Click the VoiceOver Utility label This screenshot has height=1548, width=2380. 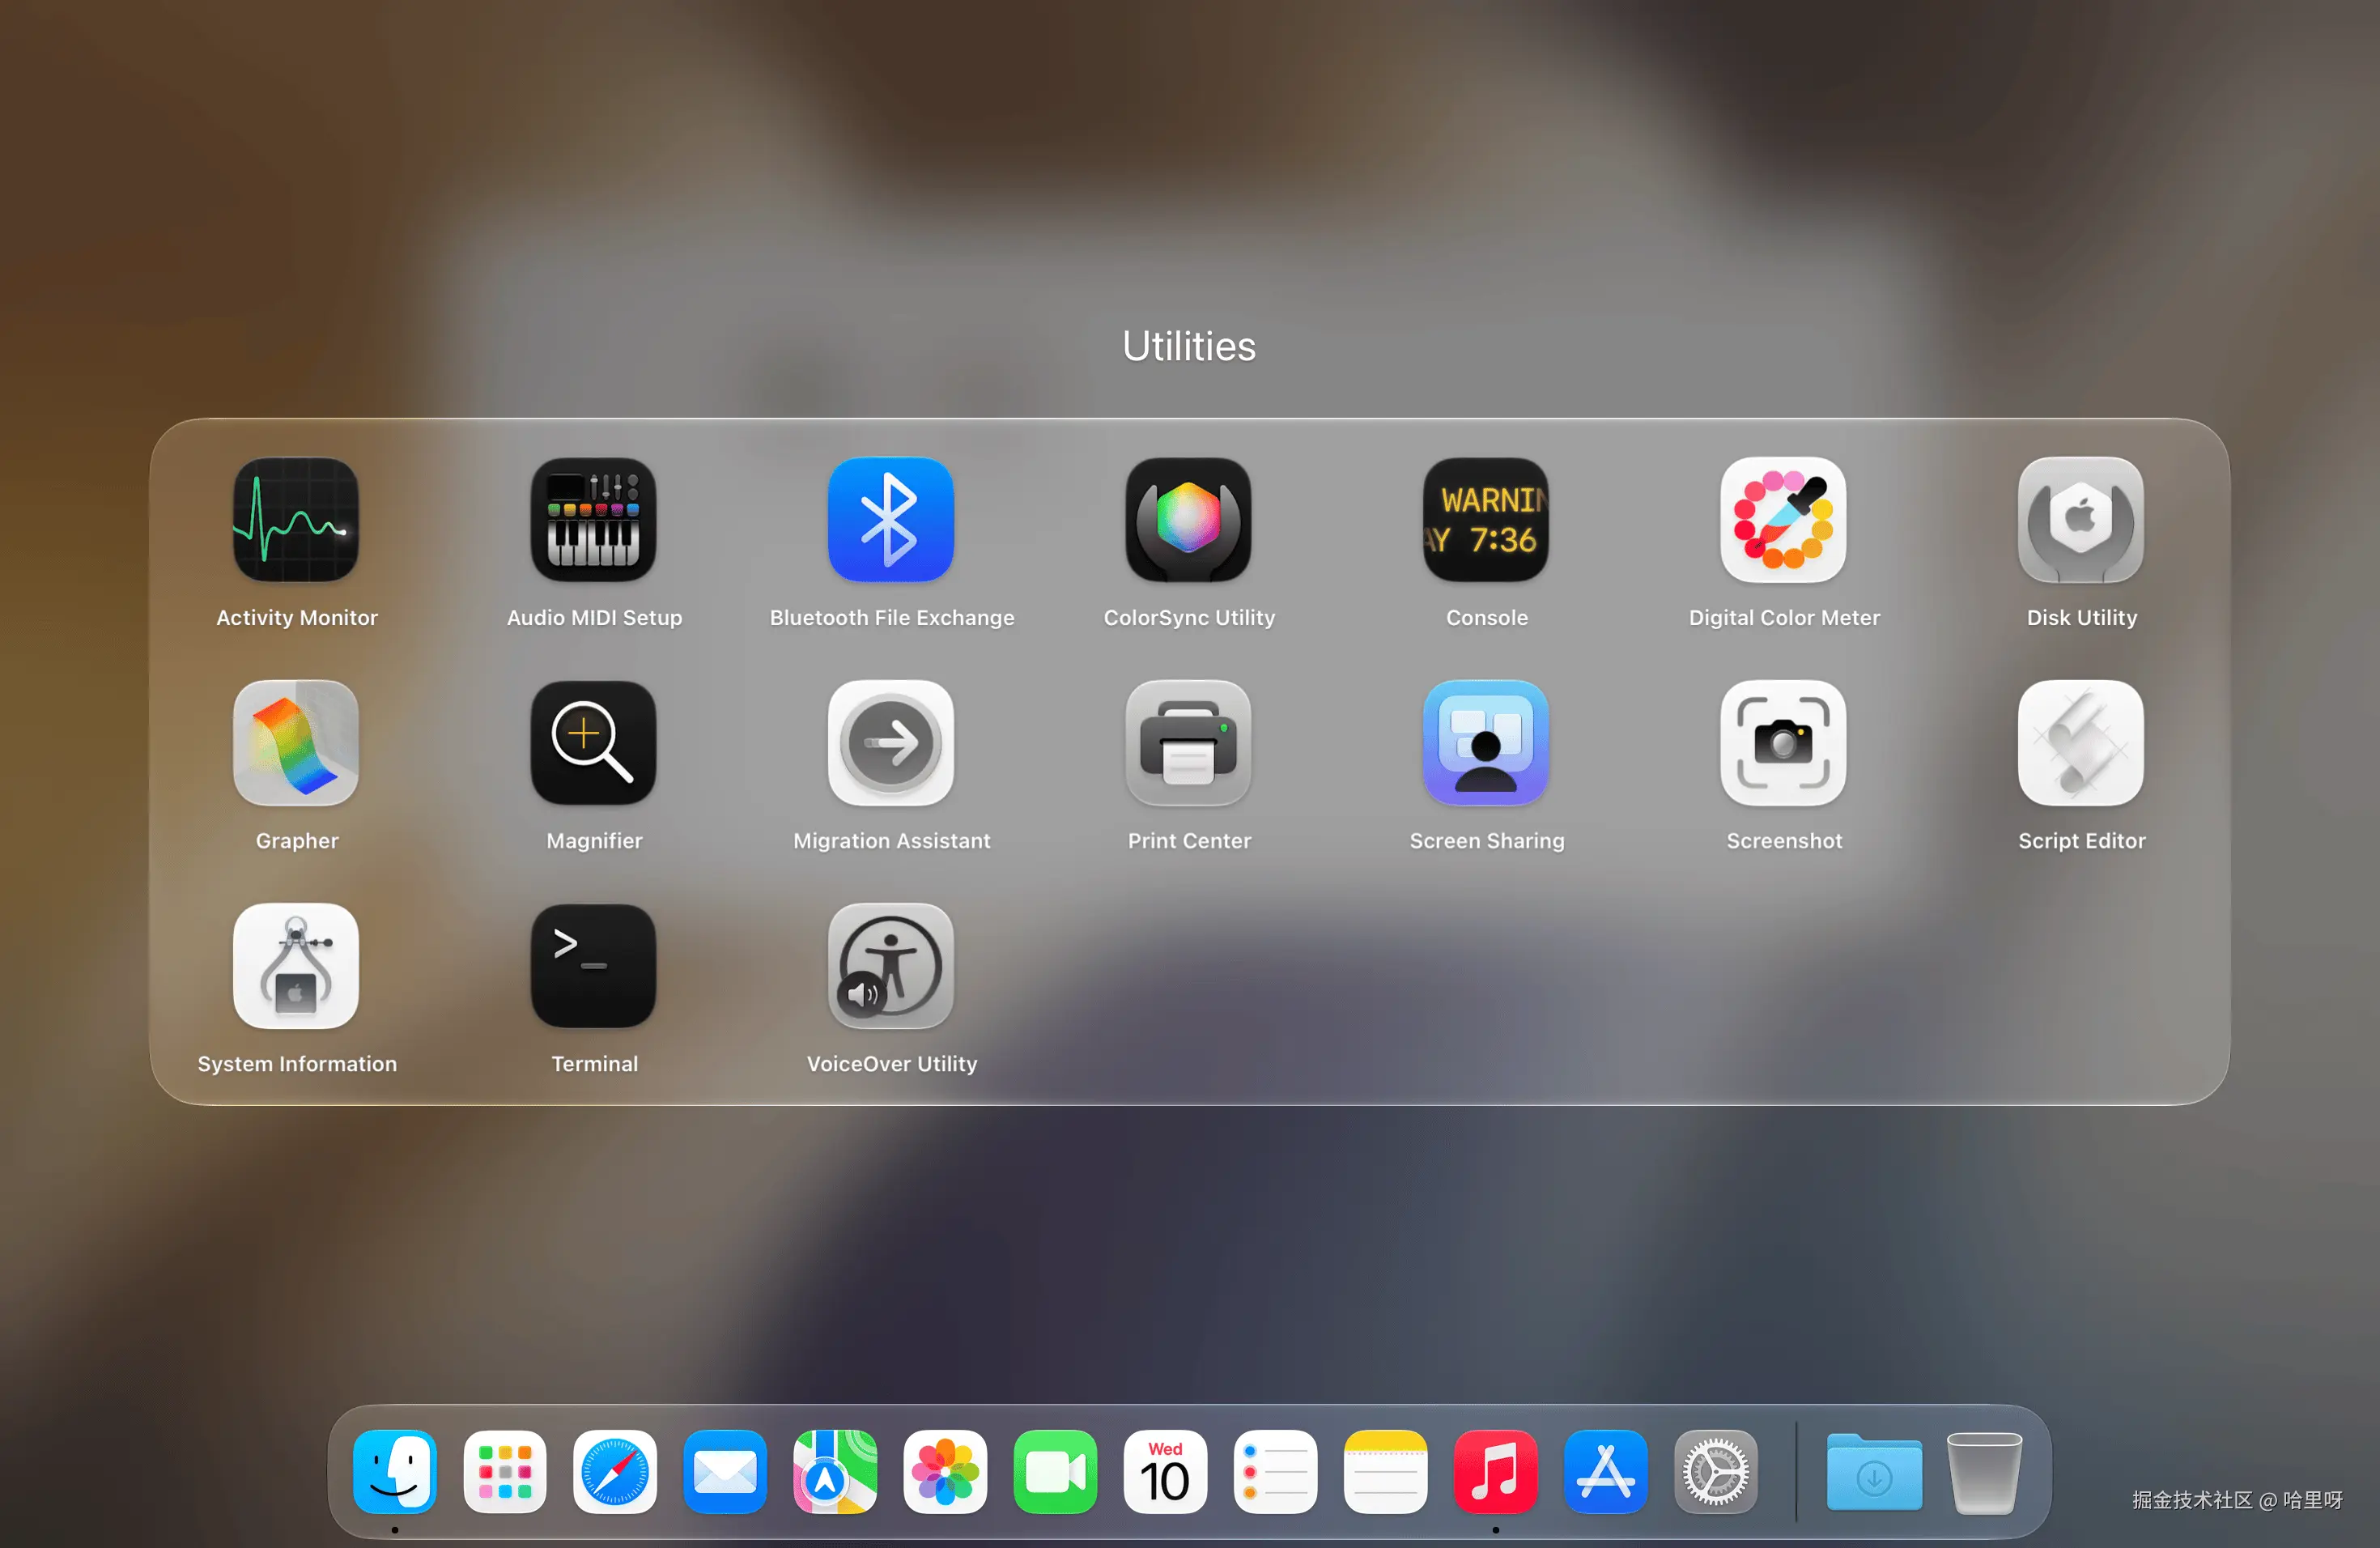tap(891, 1064)
